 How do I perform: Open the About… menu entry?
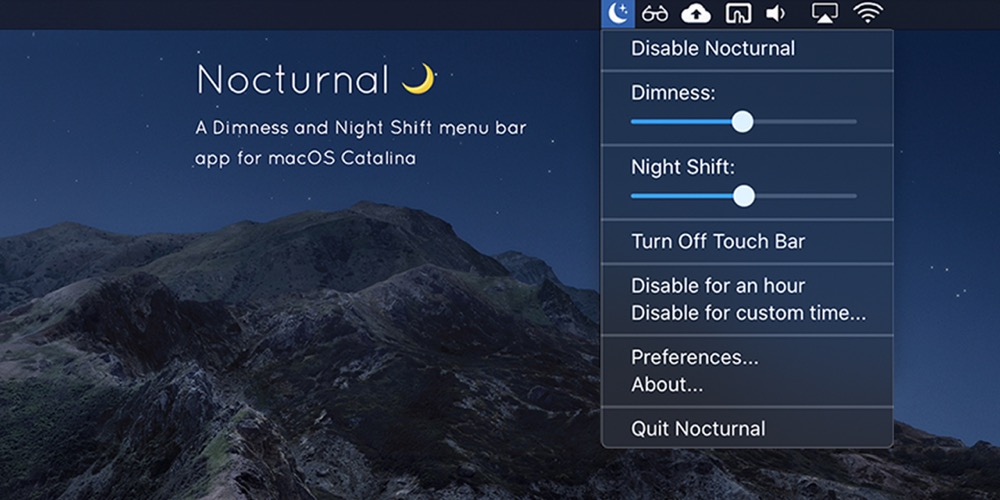tap(666, 384)
